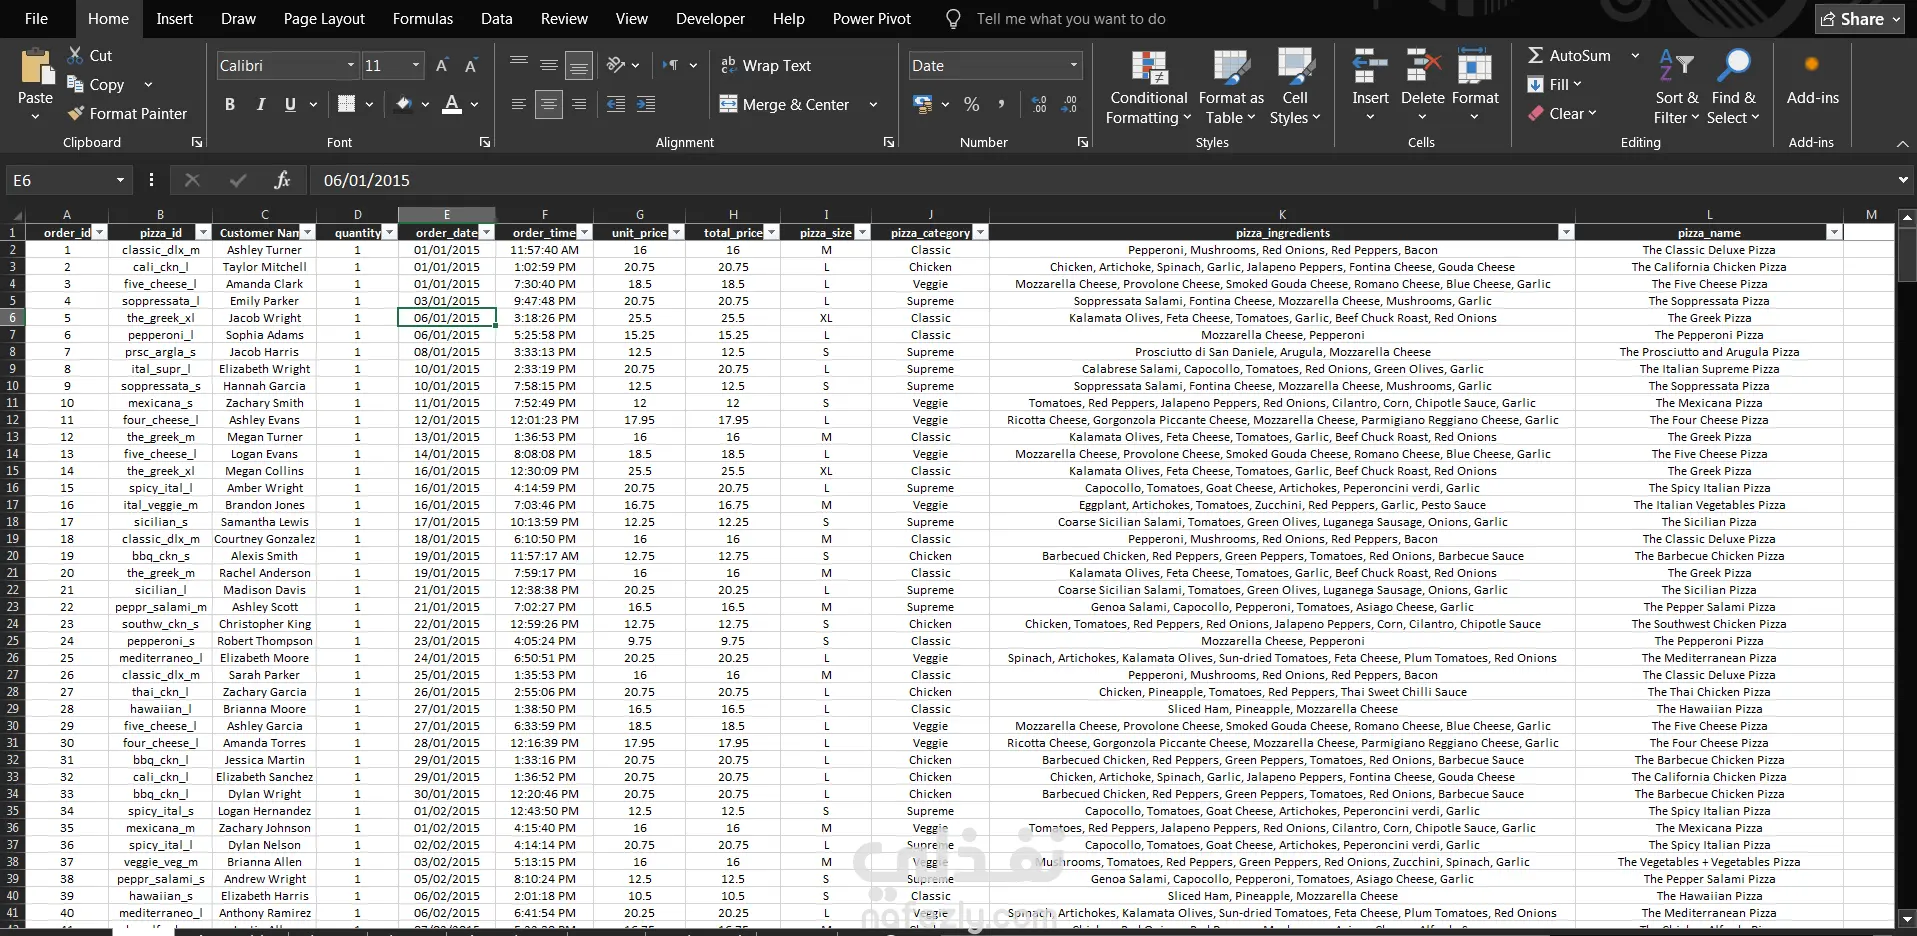Viewport: 1917px width, 936px height.
Task: Open the Calibri font name dropdown
Action: click(x=351, y=66)
